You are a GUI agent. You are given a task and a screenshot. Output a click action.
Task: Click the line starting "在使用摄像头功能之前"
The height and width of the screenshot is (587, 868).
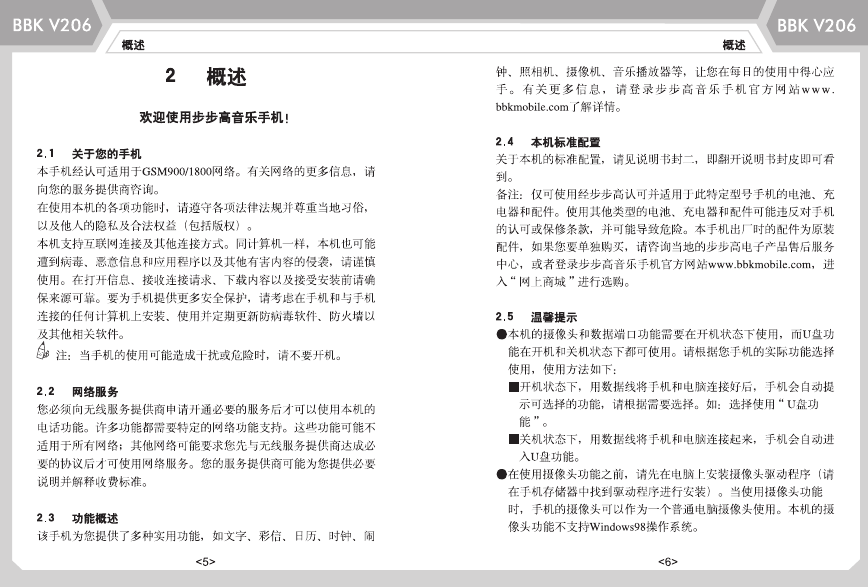665,475
